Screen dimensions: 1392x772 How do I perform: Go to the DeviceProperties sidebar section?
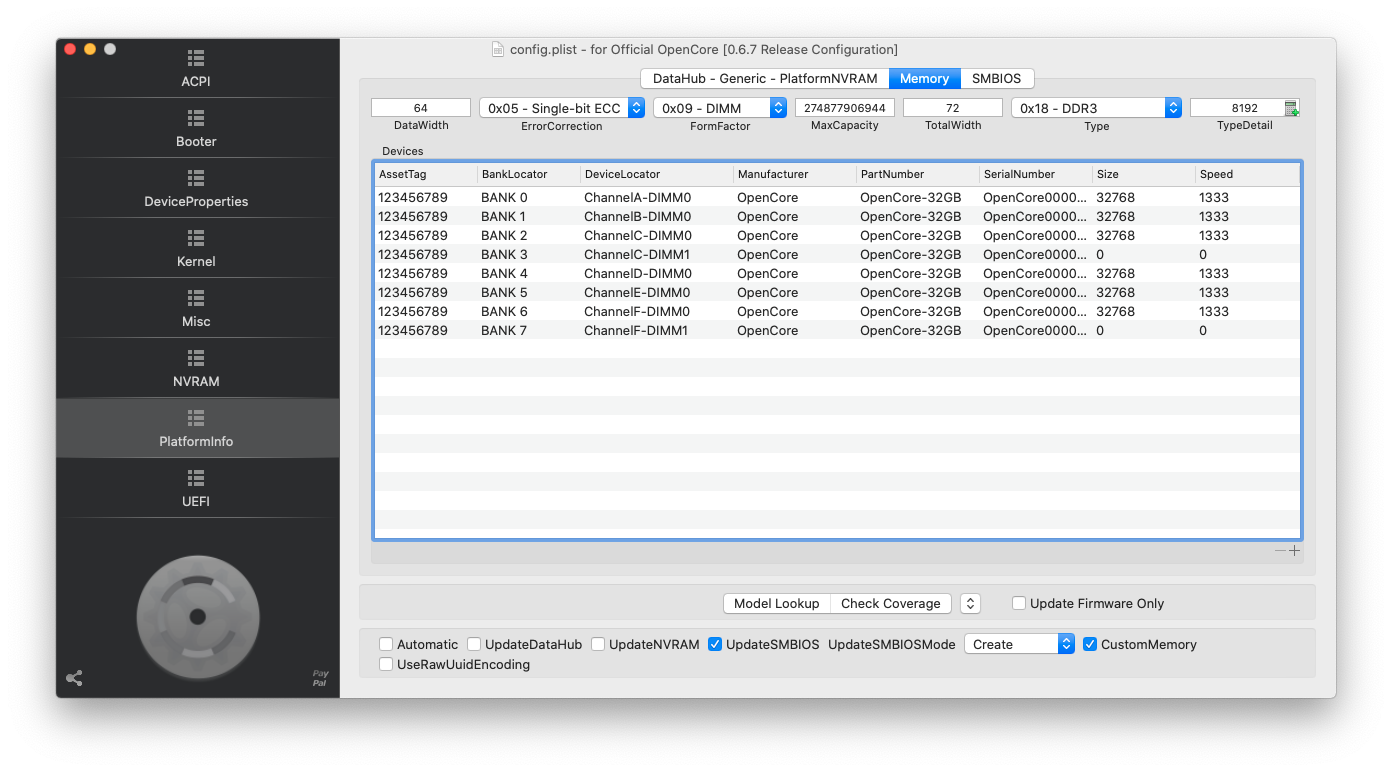click(196, 188)
